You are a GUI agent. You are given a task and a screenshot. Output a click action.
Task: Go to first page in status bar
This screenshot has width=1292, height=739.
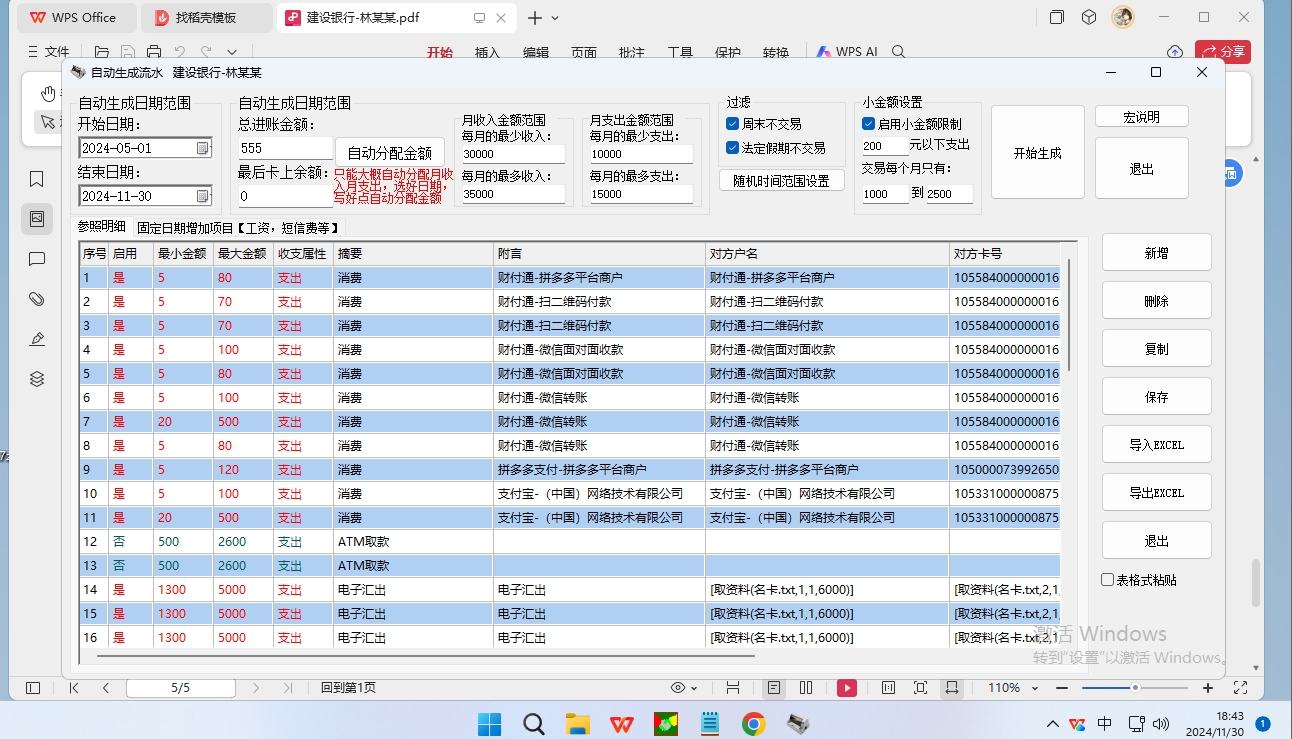tap(74, 688)
